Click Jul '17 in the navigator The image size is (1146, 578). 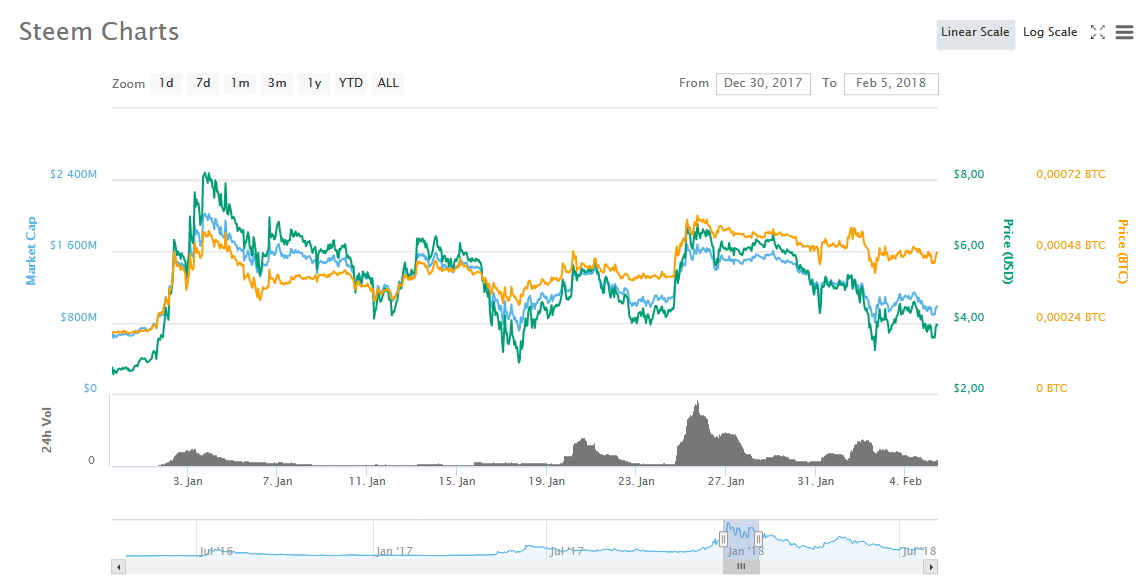pos(566,551)
